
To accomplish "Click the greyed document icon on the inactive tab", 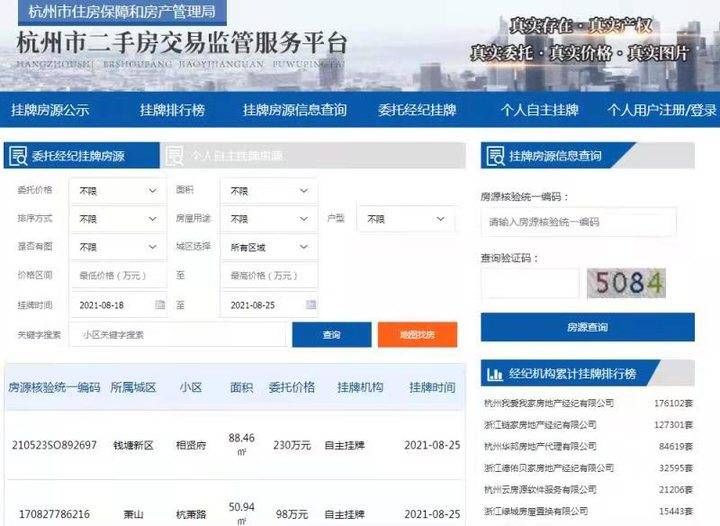I will 174,156.
